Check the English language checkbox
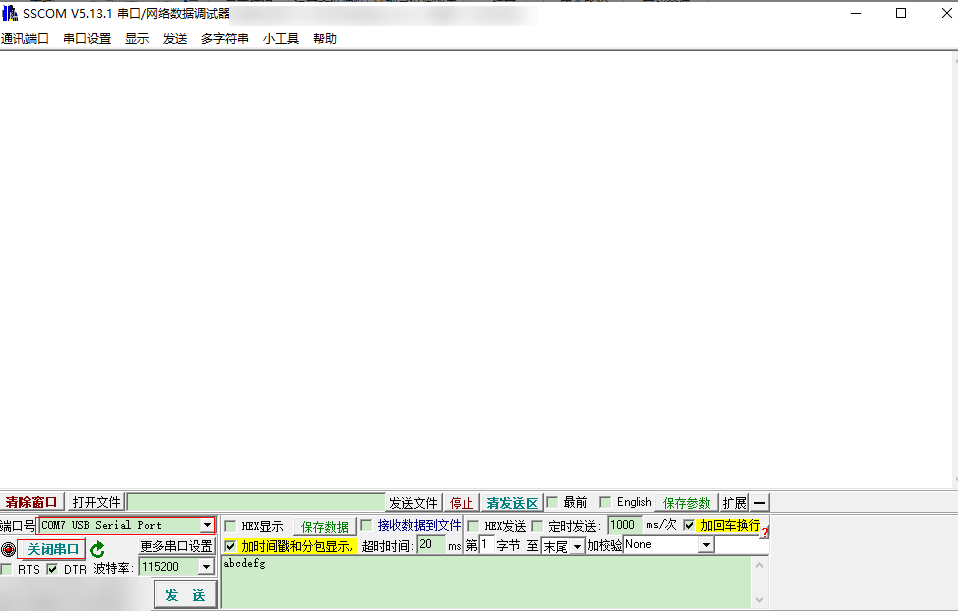The image size is (958, 612). coord(604,502)
